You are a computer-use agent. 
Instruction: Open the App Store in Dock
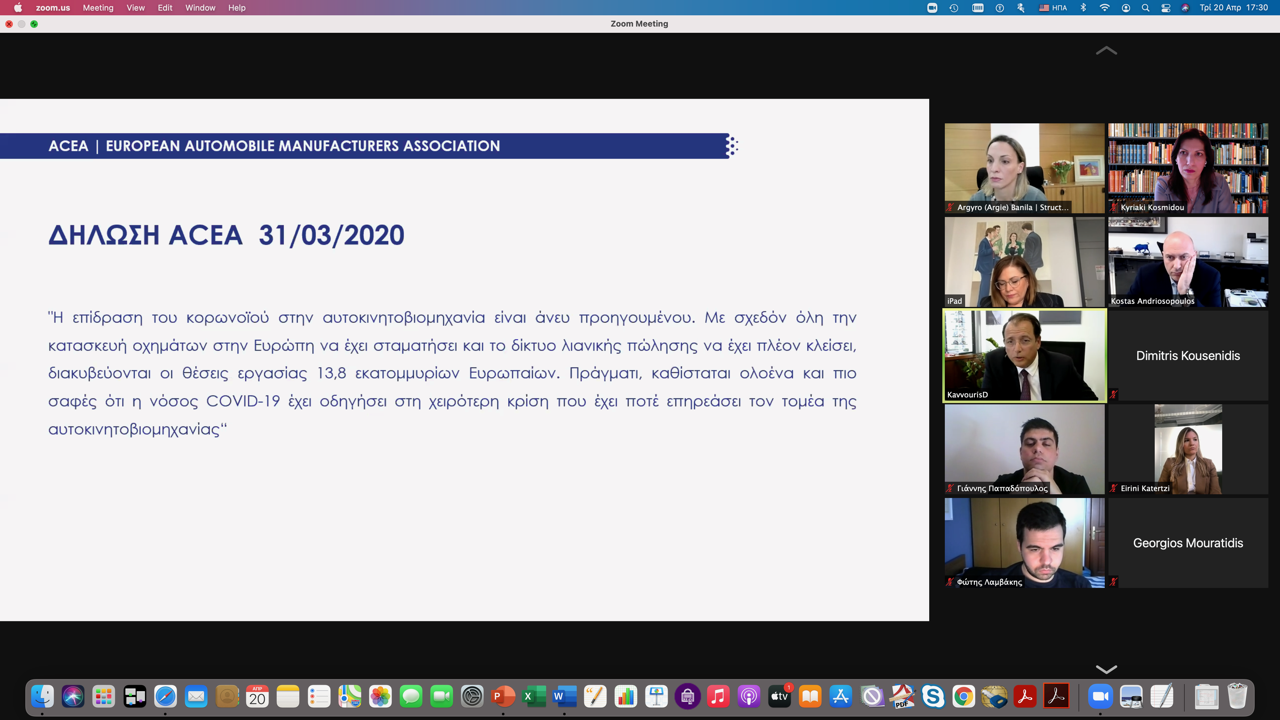[841, 696]
